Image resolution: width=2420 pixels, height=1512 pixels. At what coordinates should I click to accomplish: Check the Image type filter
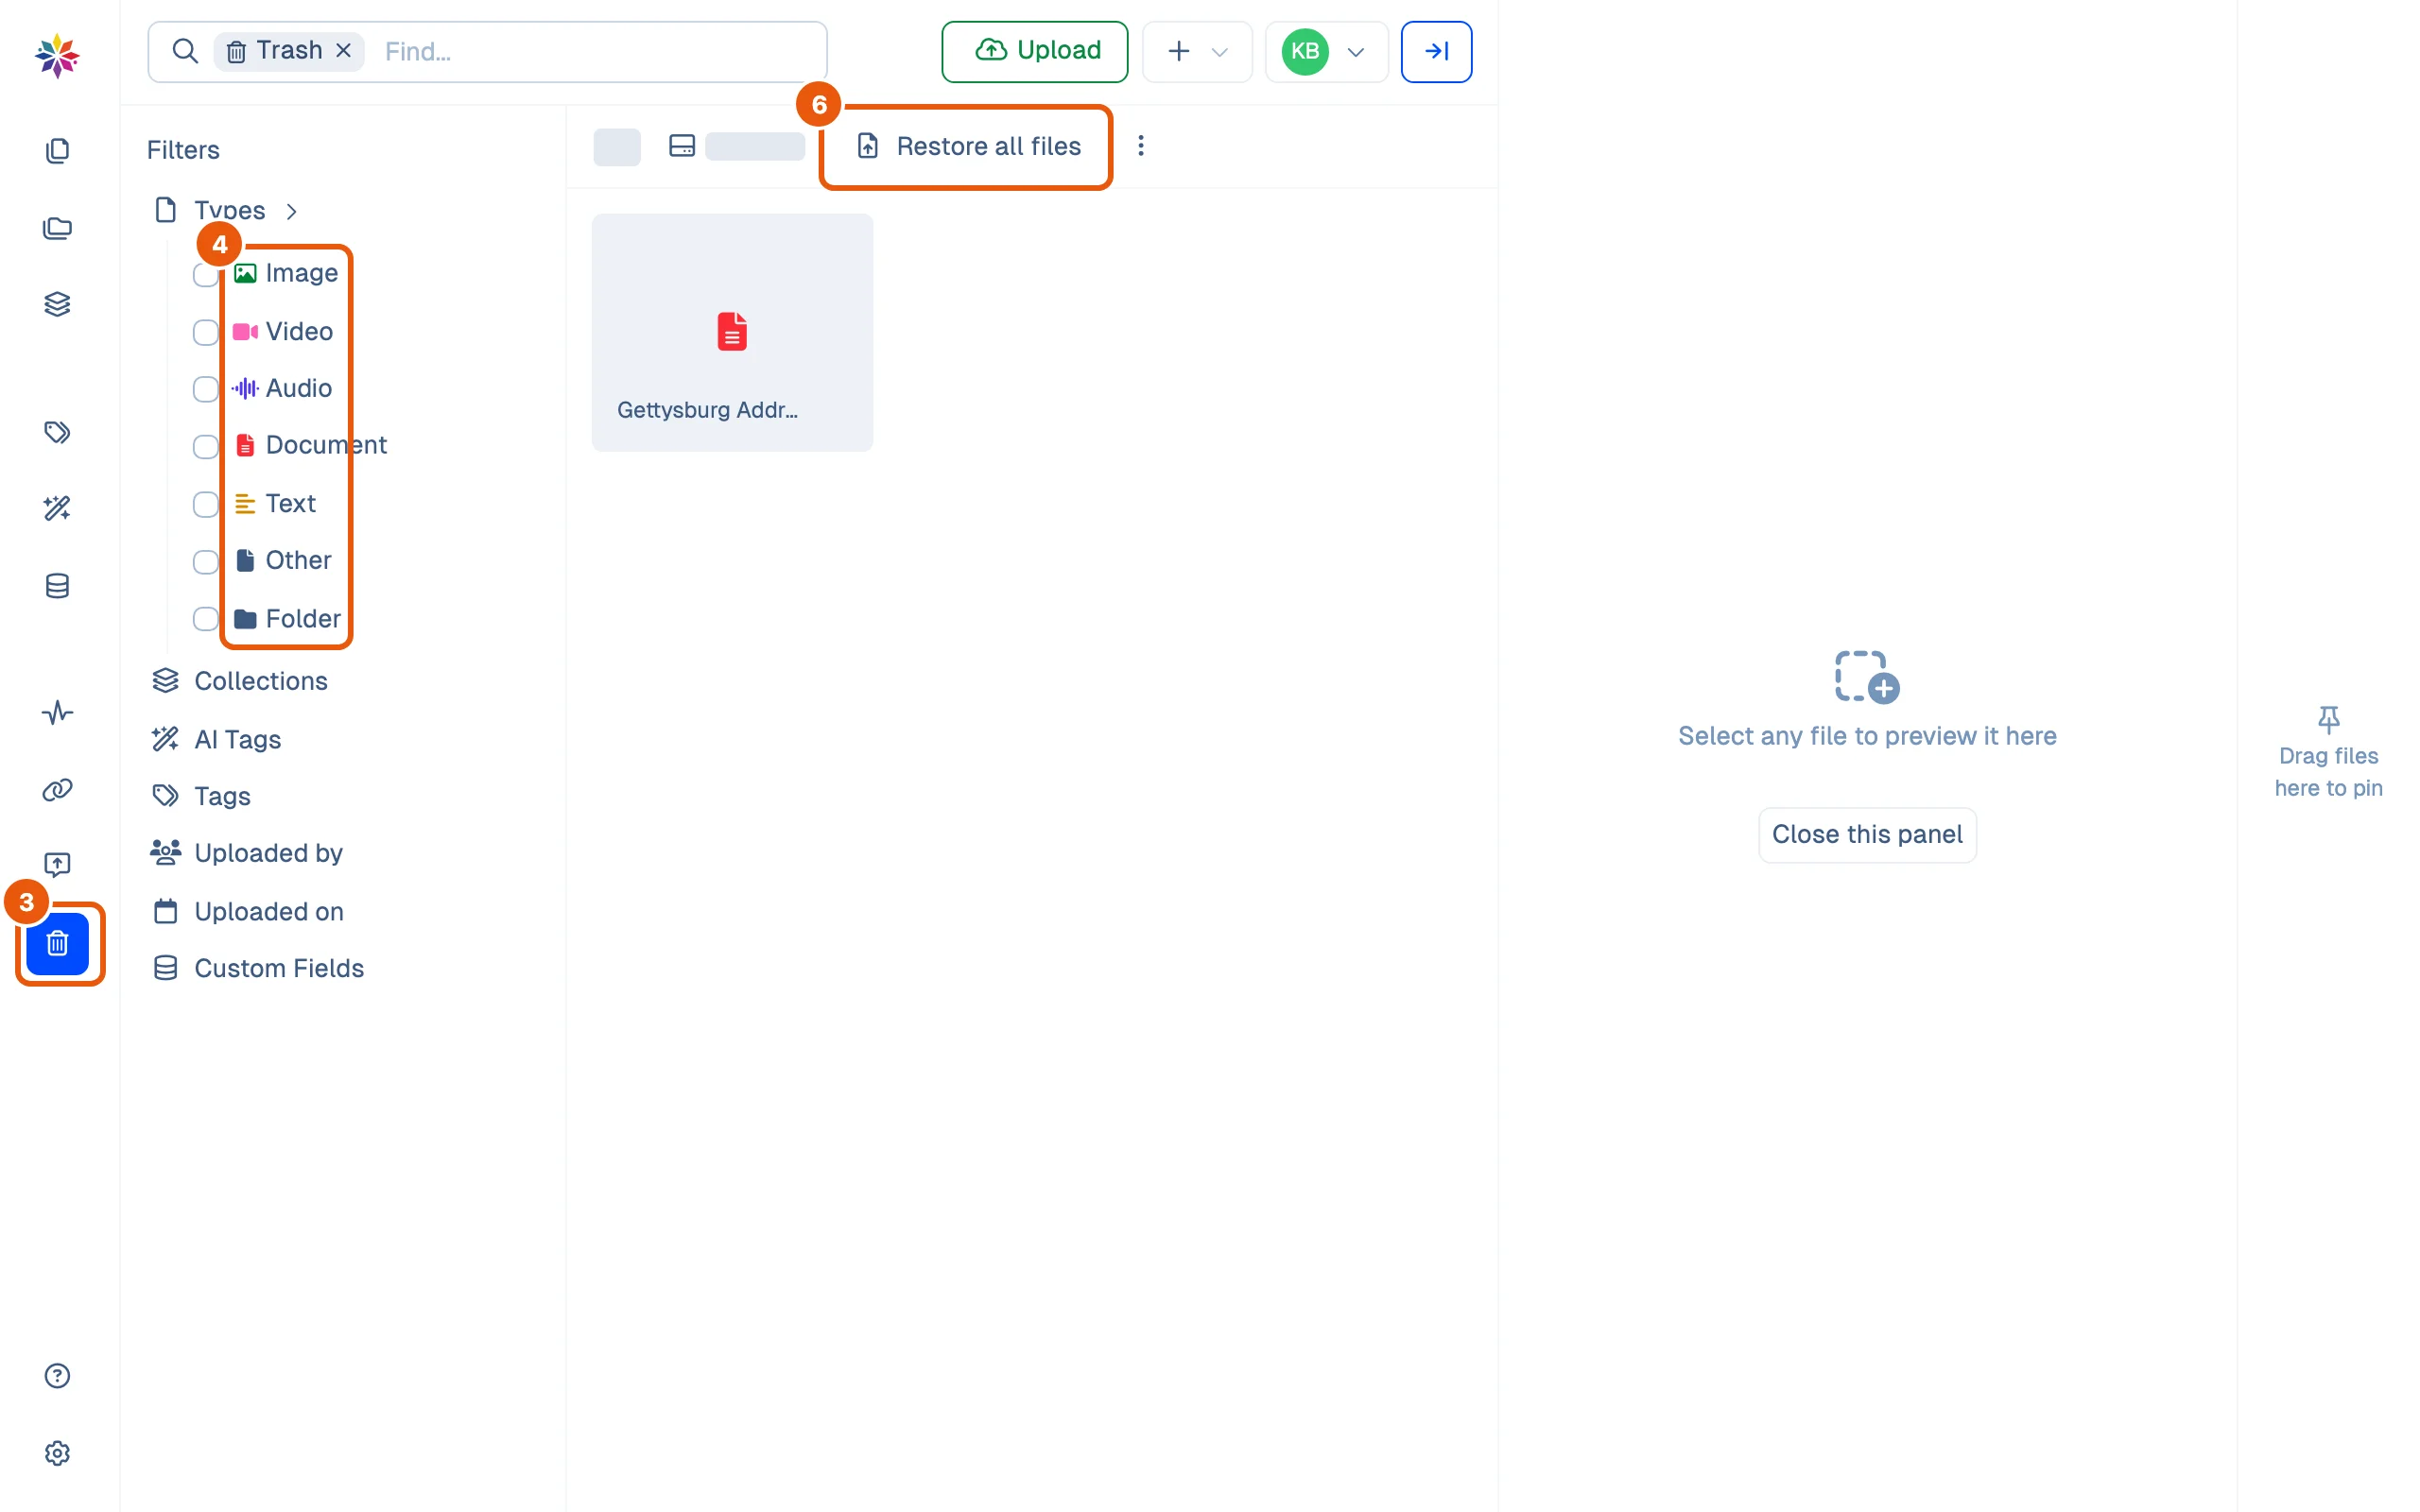pos(206,274)
